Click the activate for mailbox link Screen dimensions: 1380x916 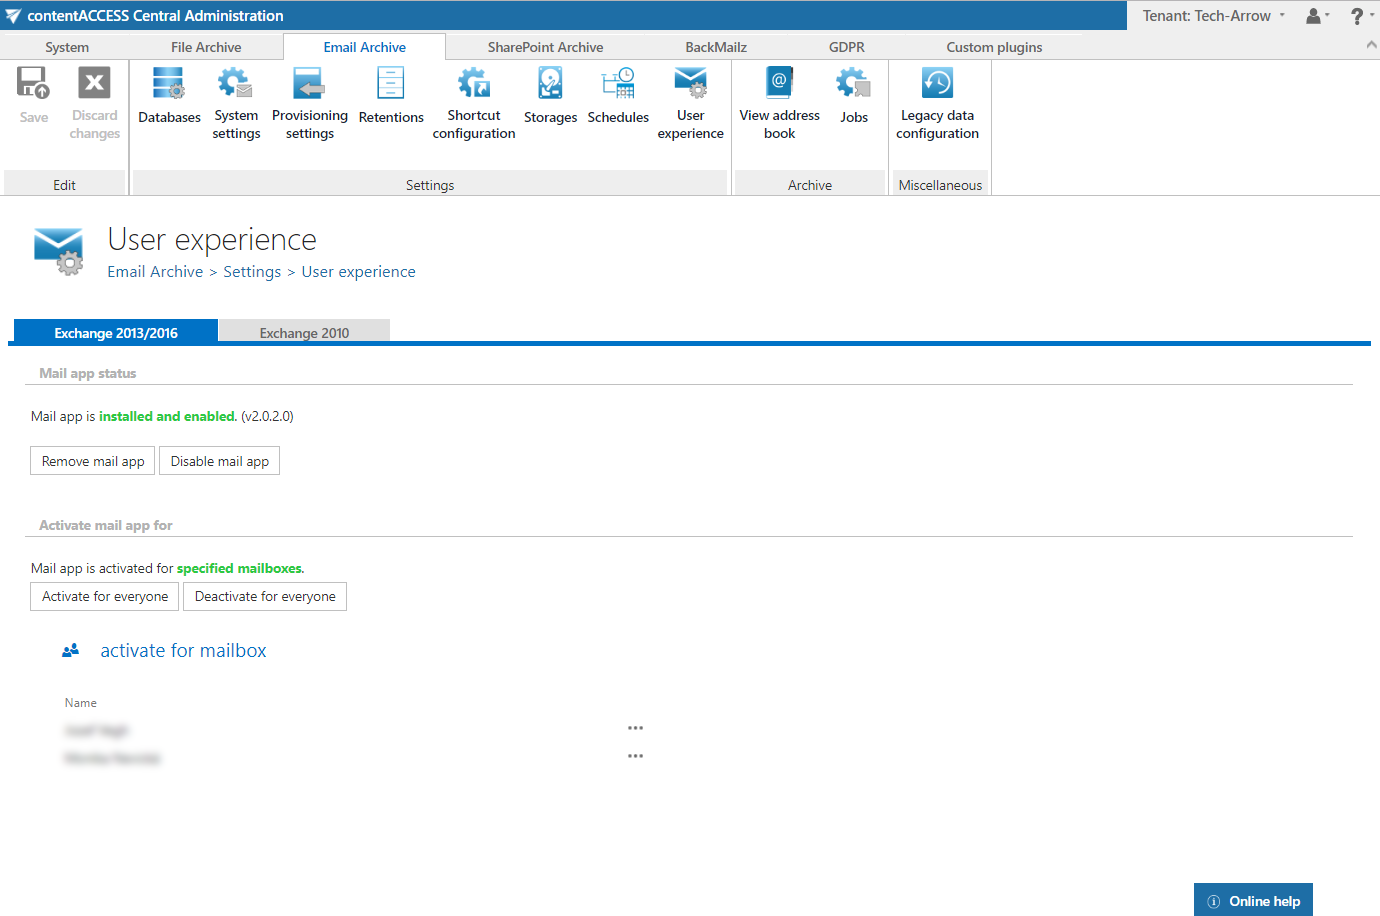click(183, 650)
